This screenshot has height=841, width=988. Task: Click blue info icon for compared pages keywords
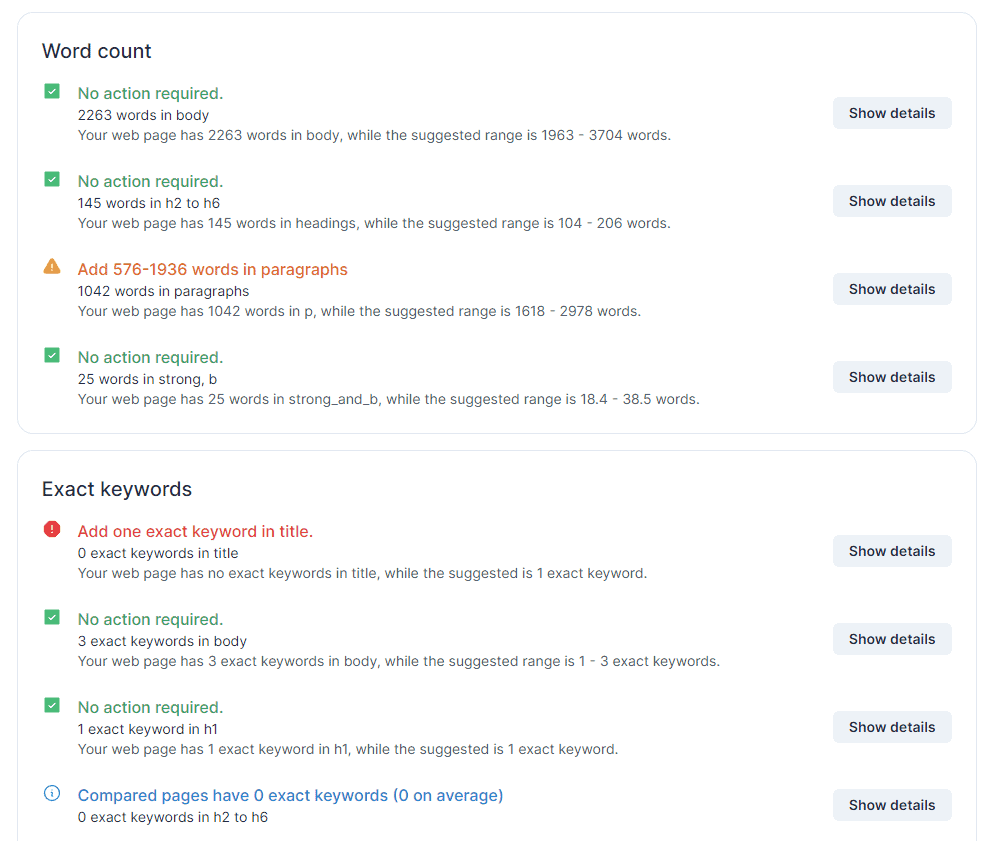point(52,793)
